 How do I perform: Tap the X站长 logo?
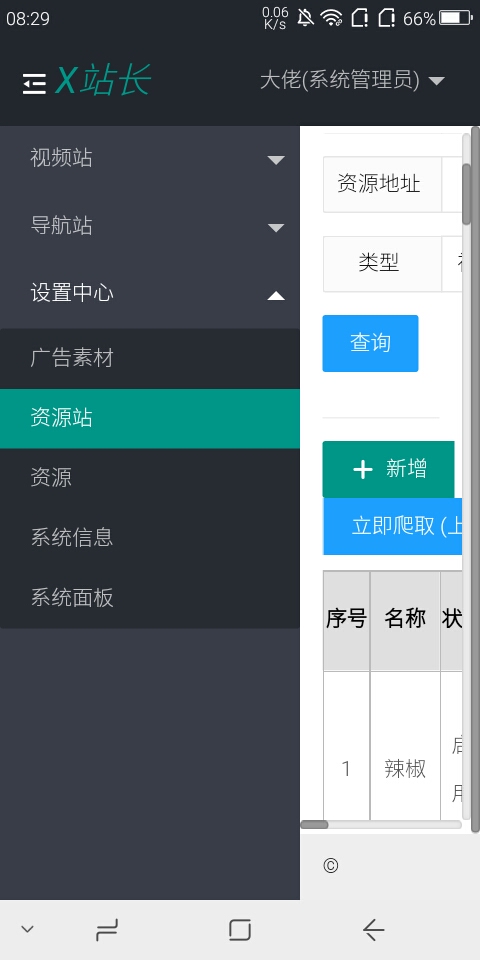point(103,81)
